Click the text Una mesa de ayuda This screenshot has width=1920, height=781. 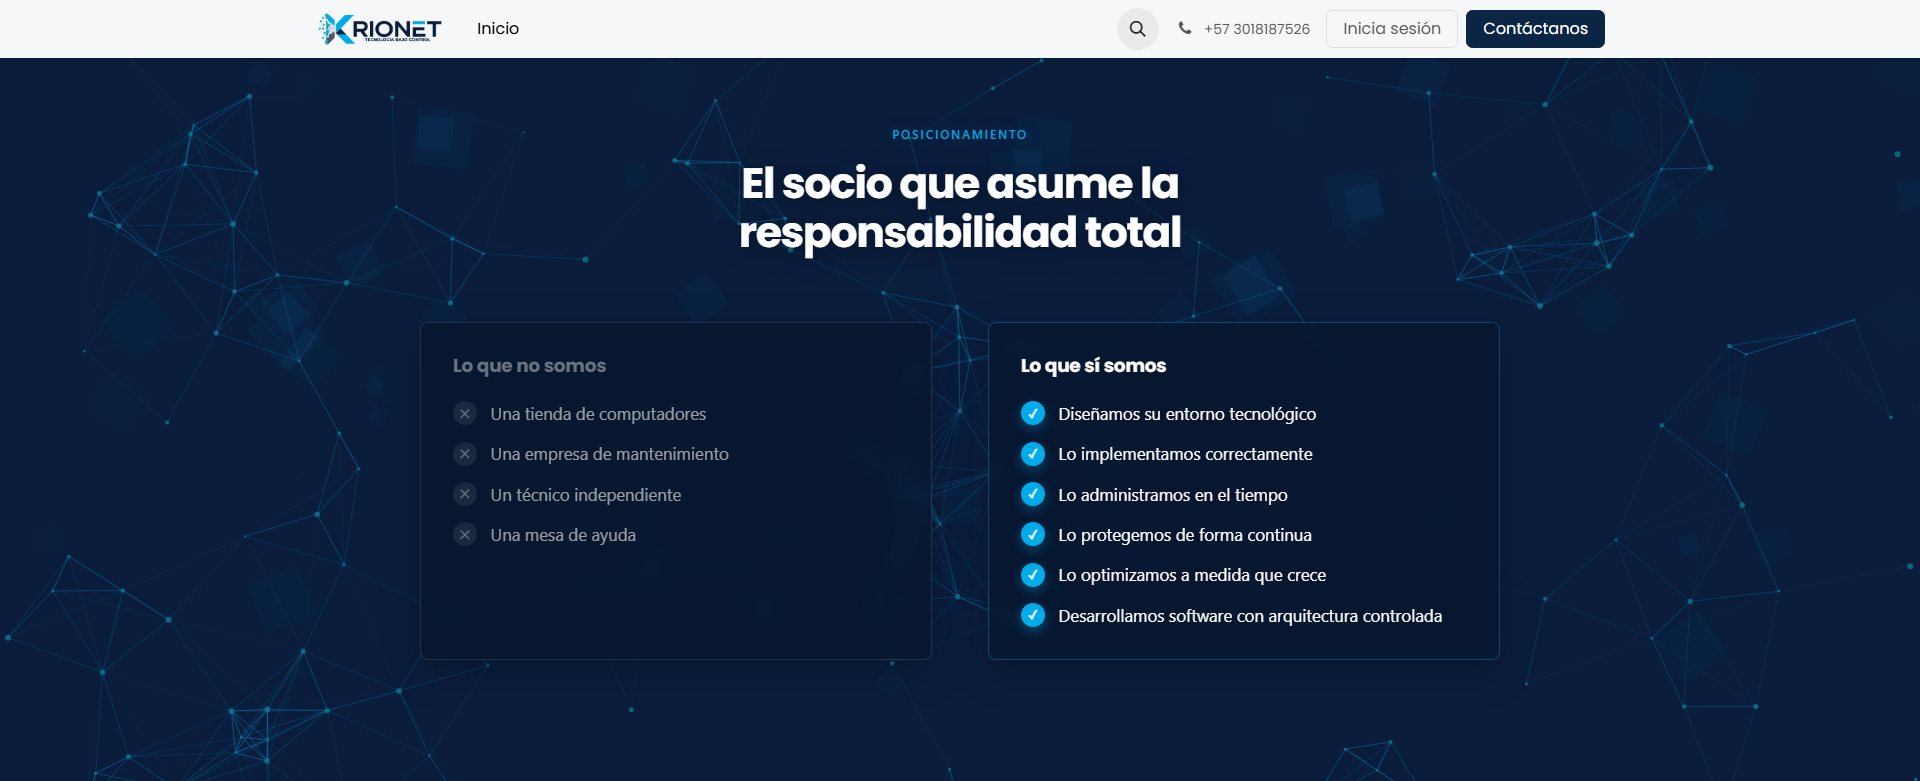(x=563, y=535)
